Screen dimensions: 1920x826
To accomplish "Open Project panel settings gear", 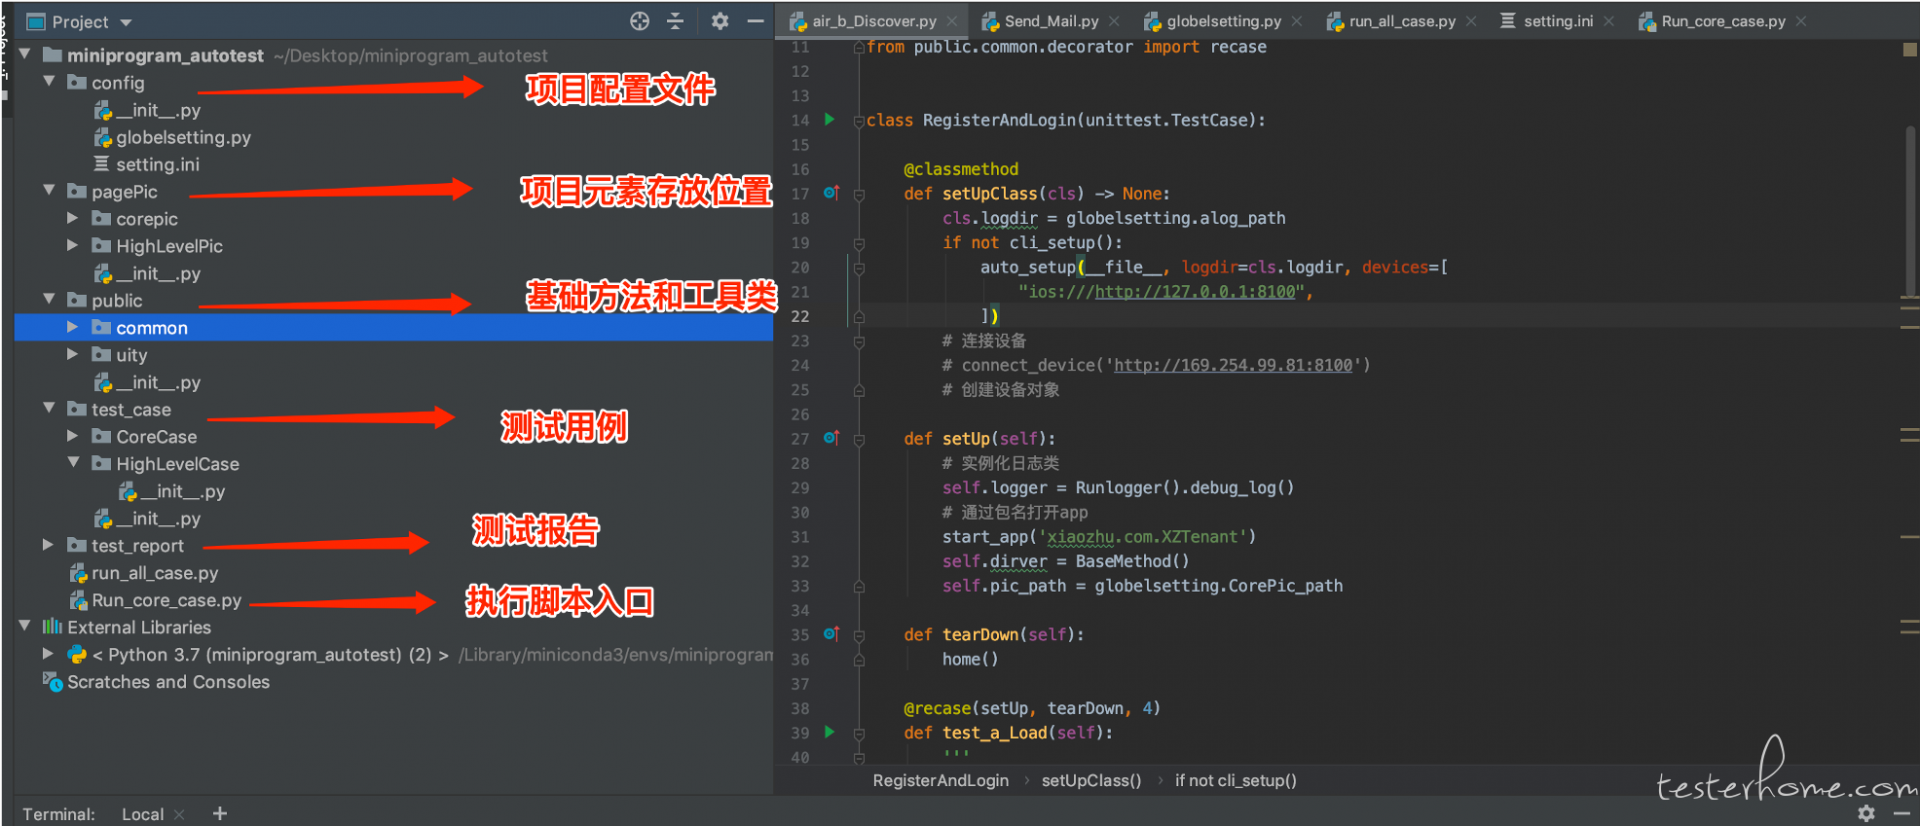I will (x=720, y=21).
